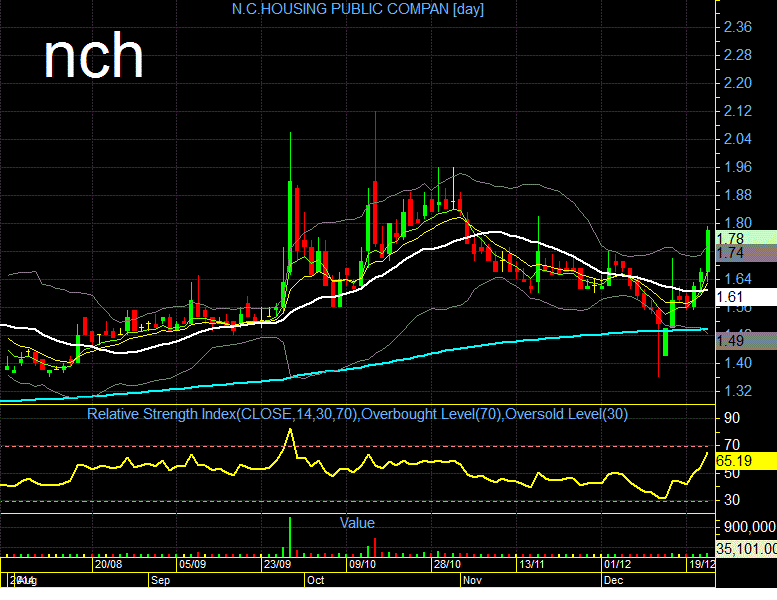Viewport: 777px width, 600px height.
Task: Click the tall red candle wick reaching 2.12
Action: click(376, 146)
